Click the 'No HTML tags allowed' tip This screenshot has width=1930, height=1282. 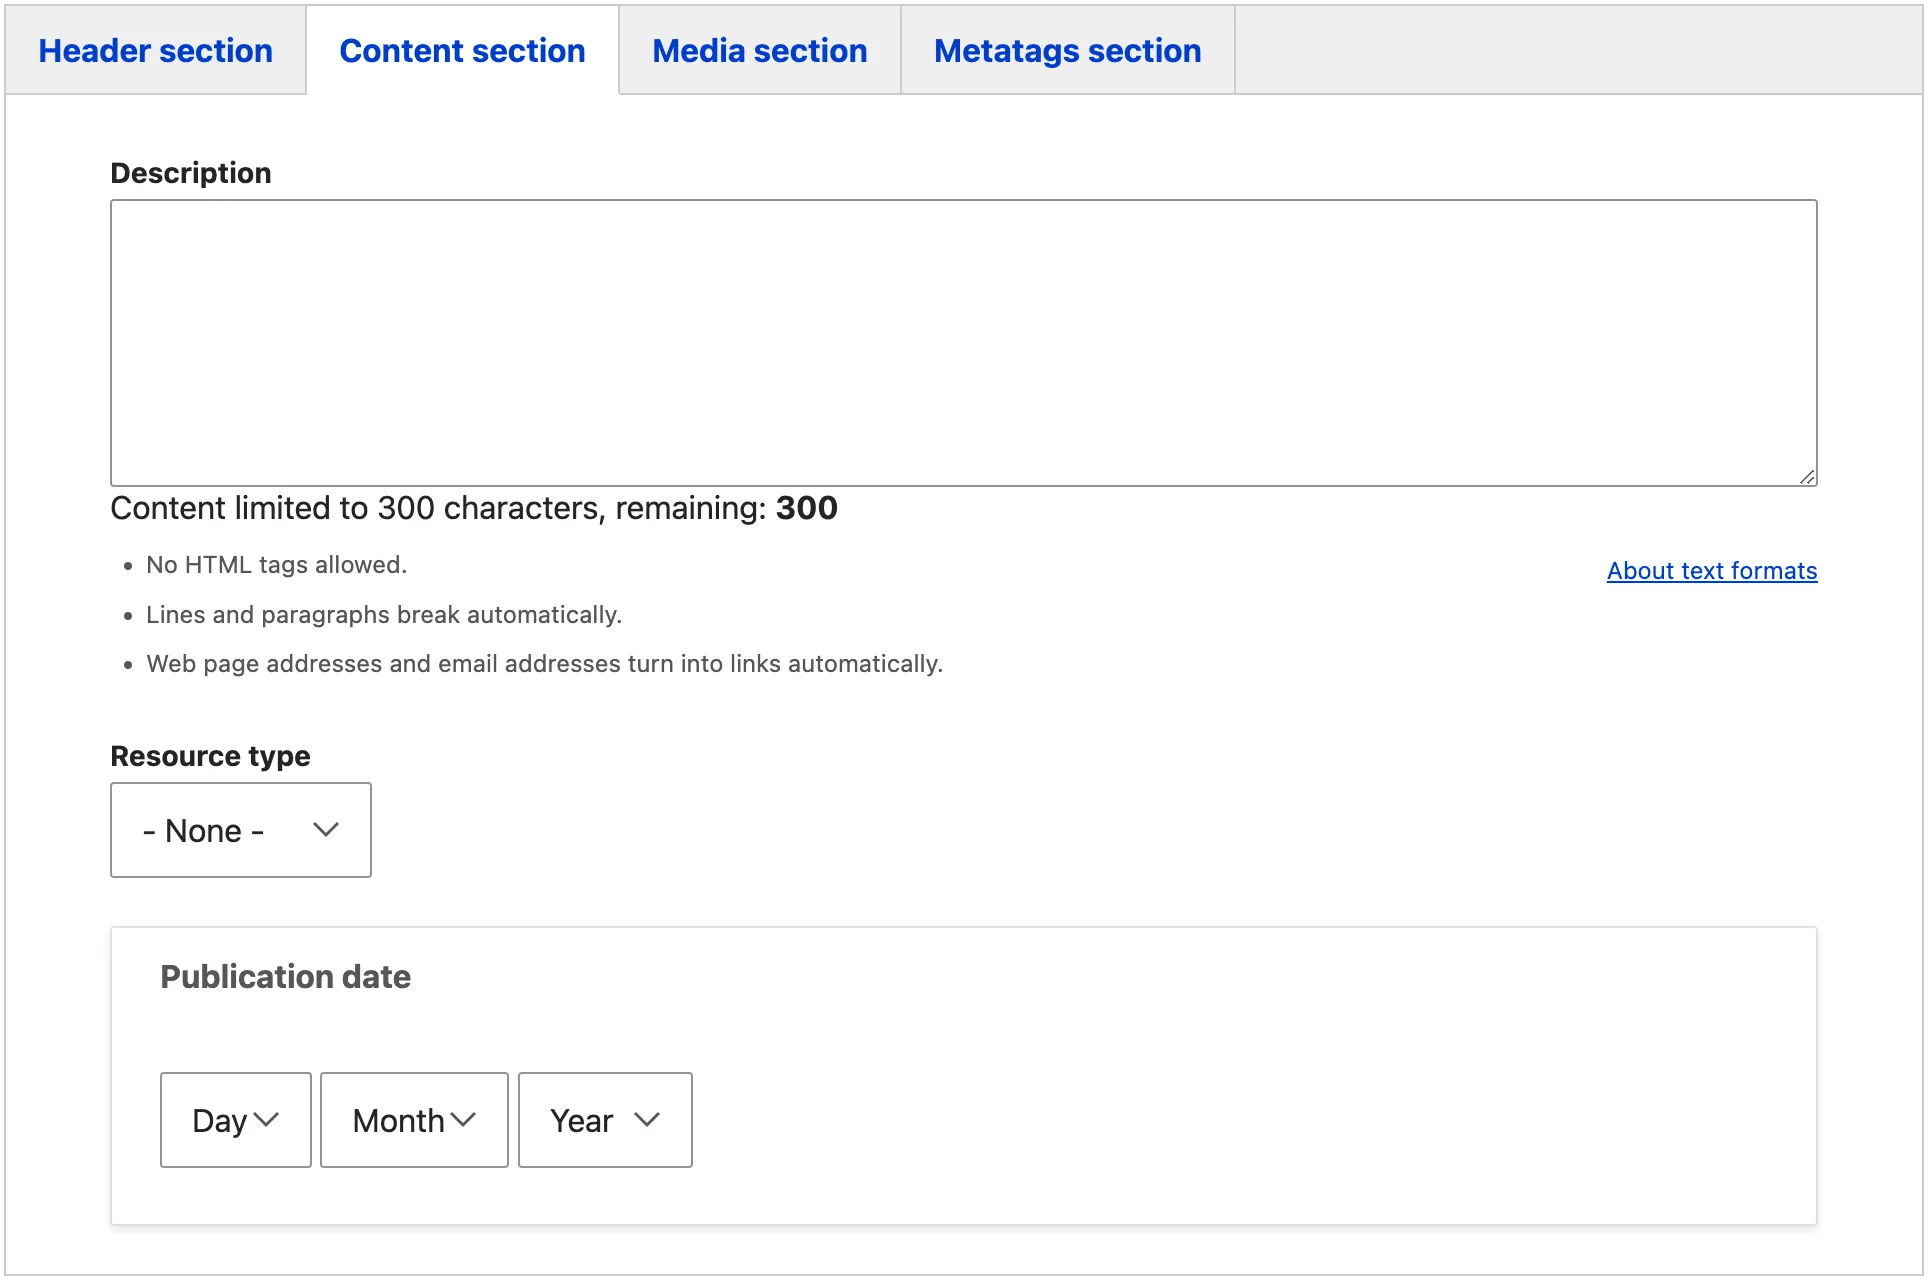coord(276,565)
